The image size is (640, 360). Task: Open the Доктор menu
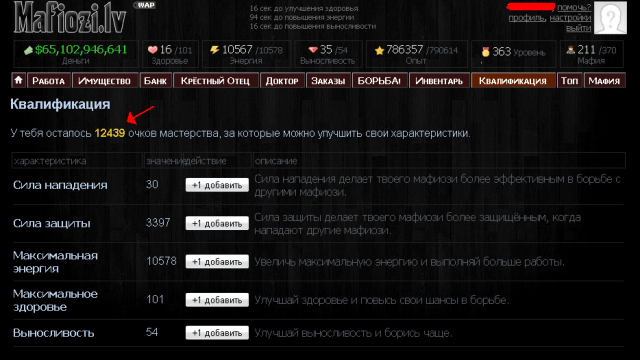[x=282, y=80]
